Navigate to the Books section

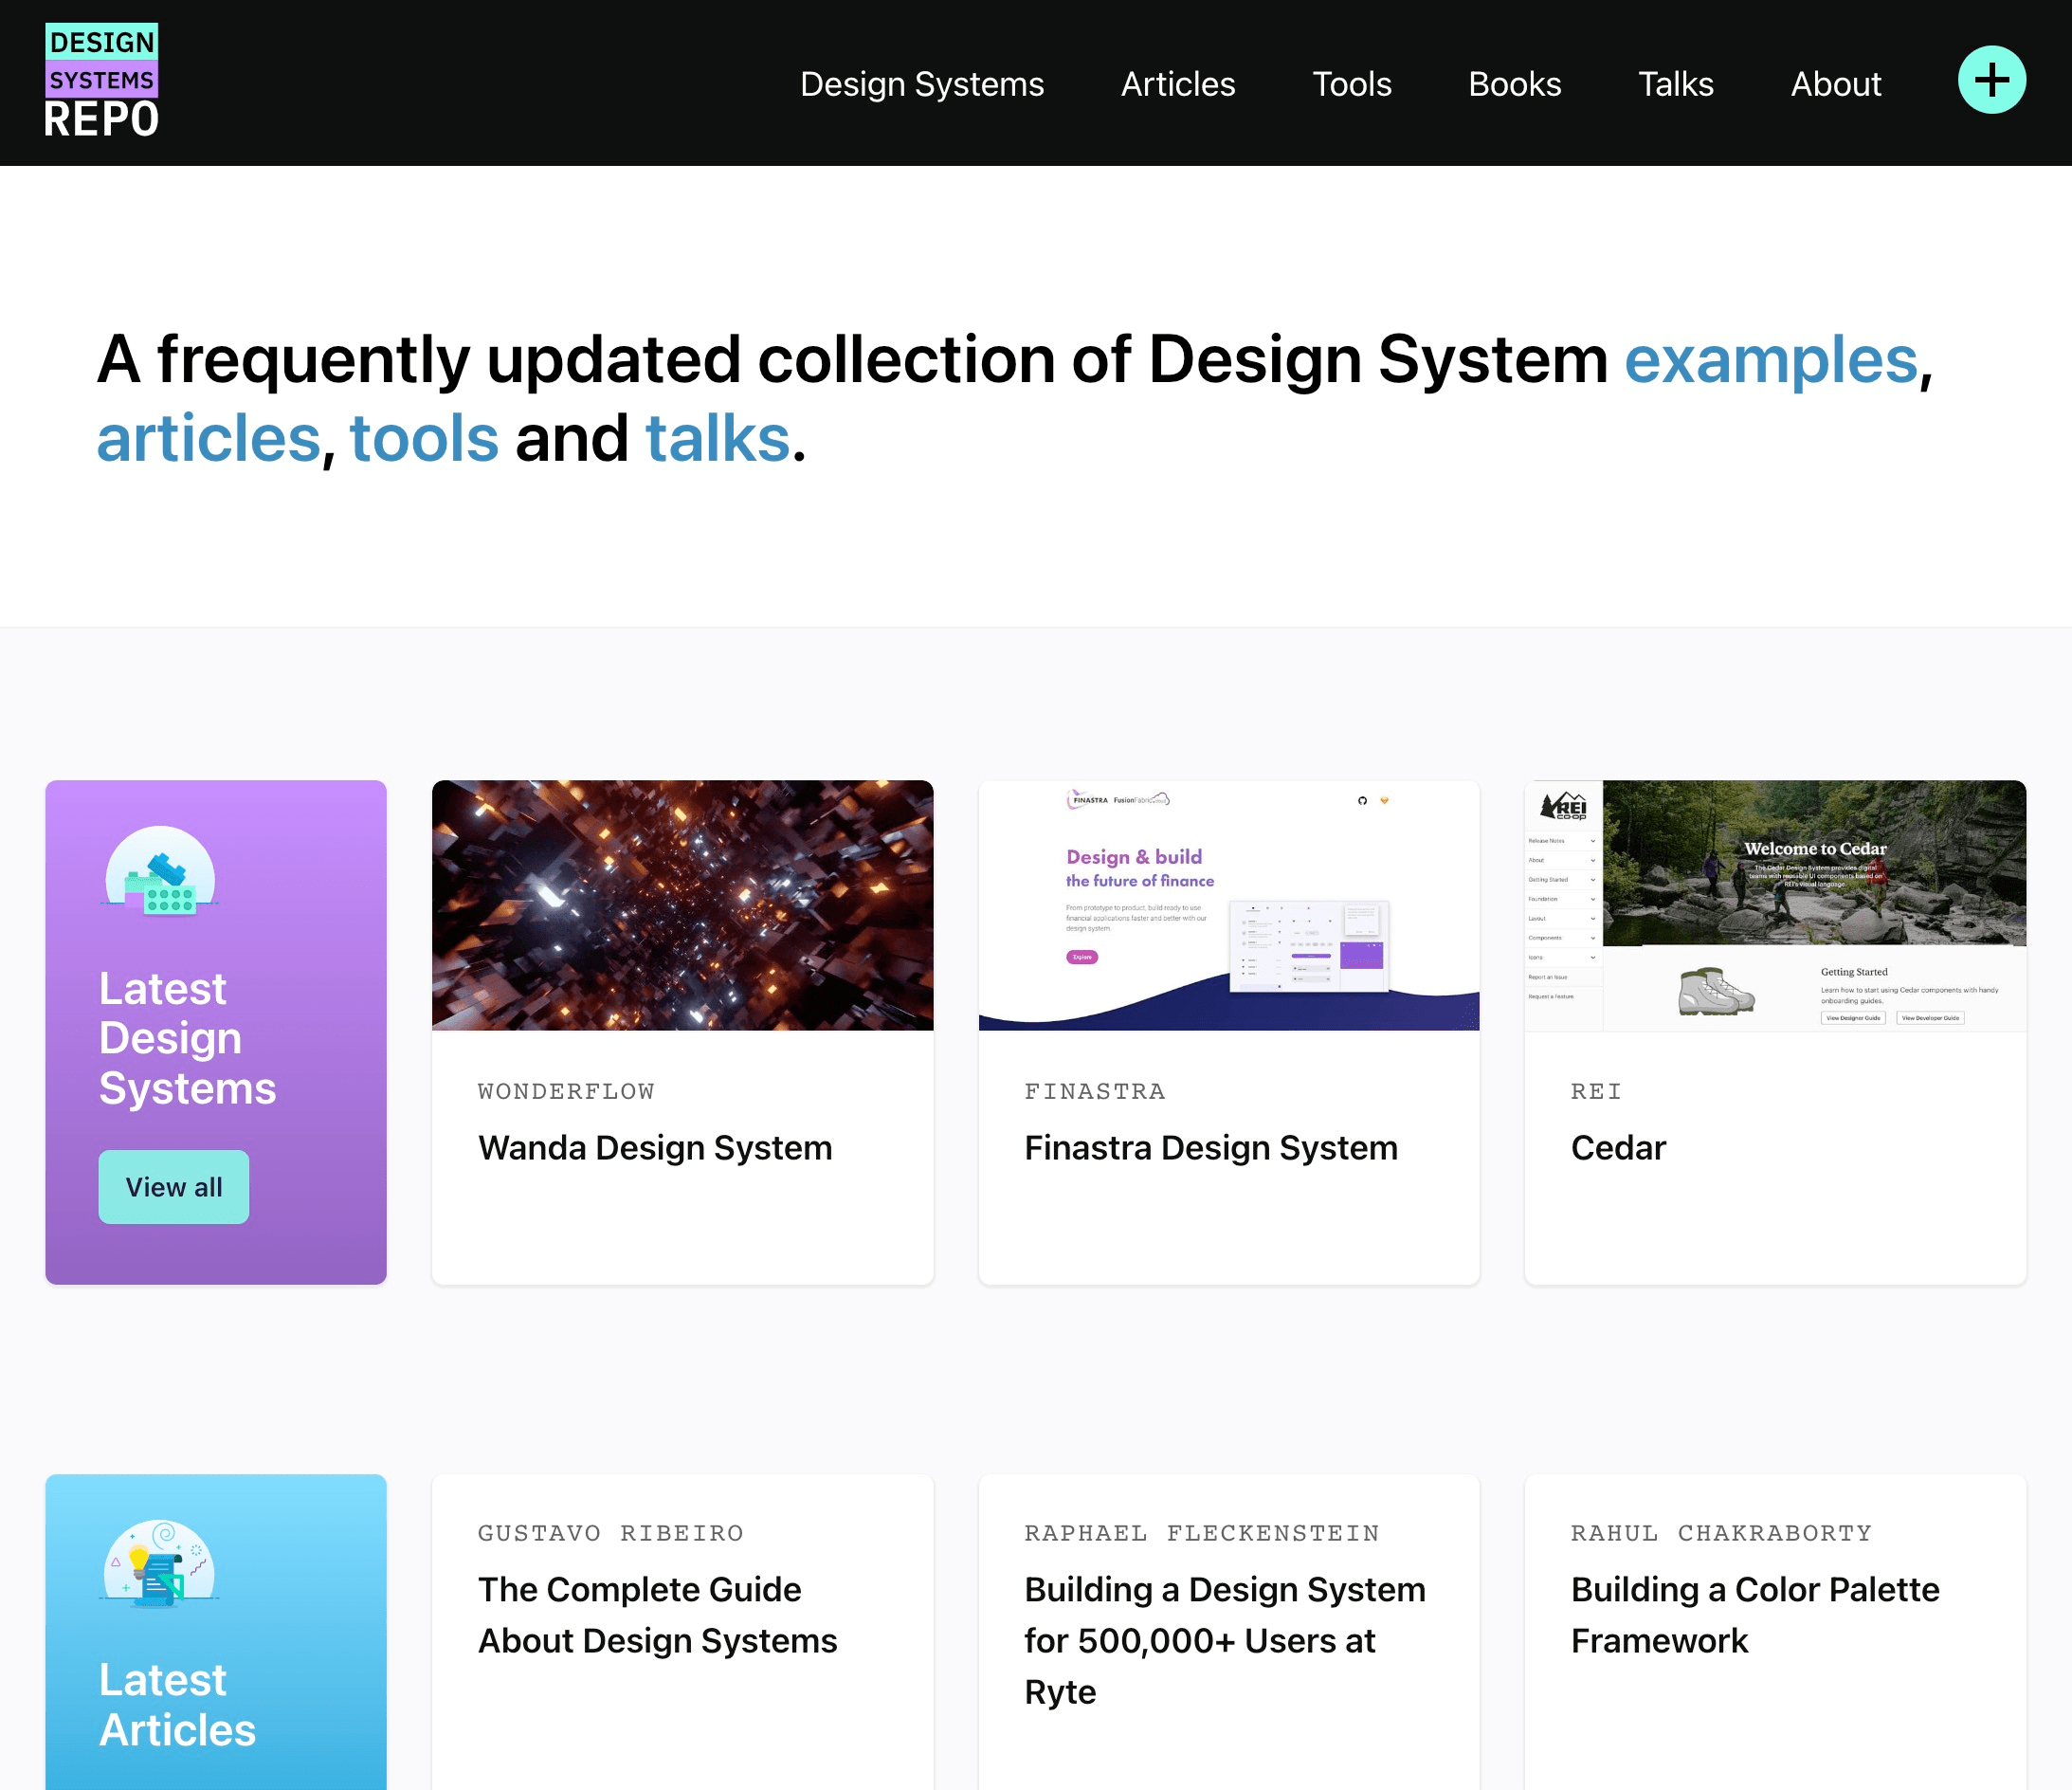tap(1514, 84)
